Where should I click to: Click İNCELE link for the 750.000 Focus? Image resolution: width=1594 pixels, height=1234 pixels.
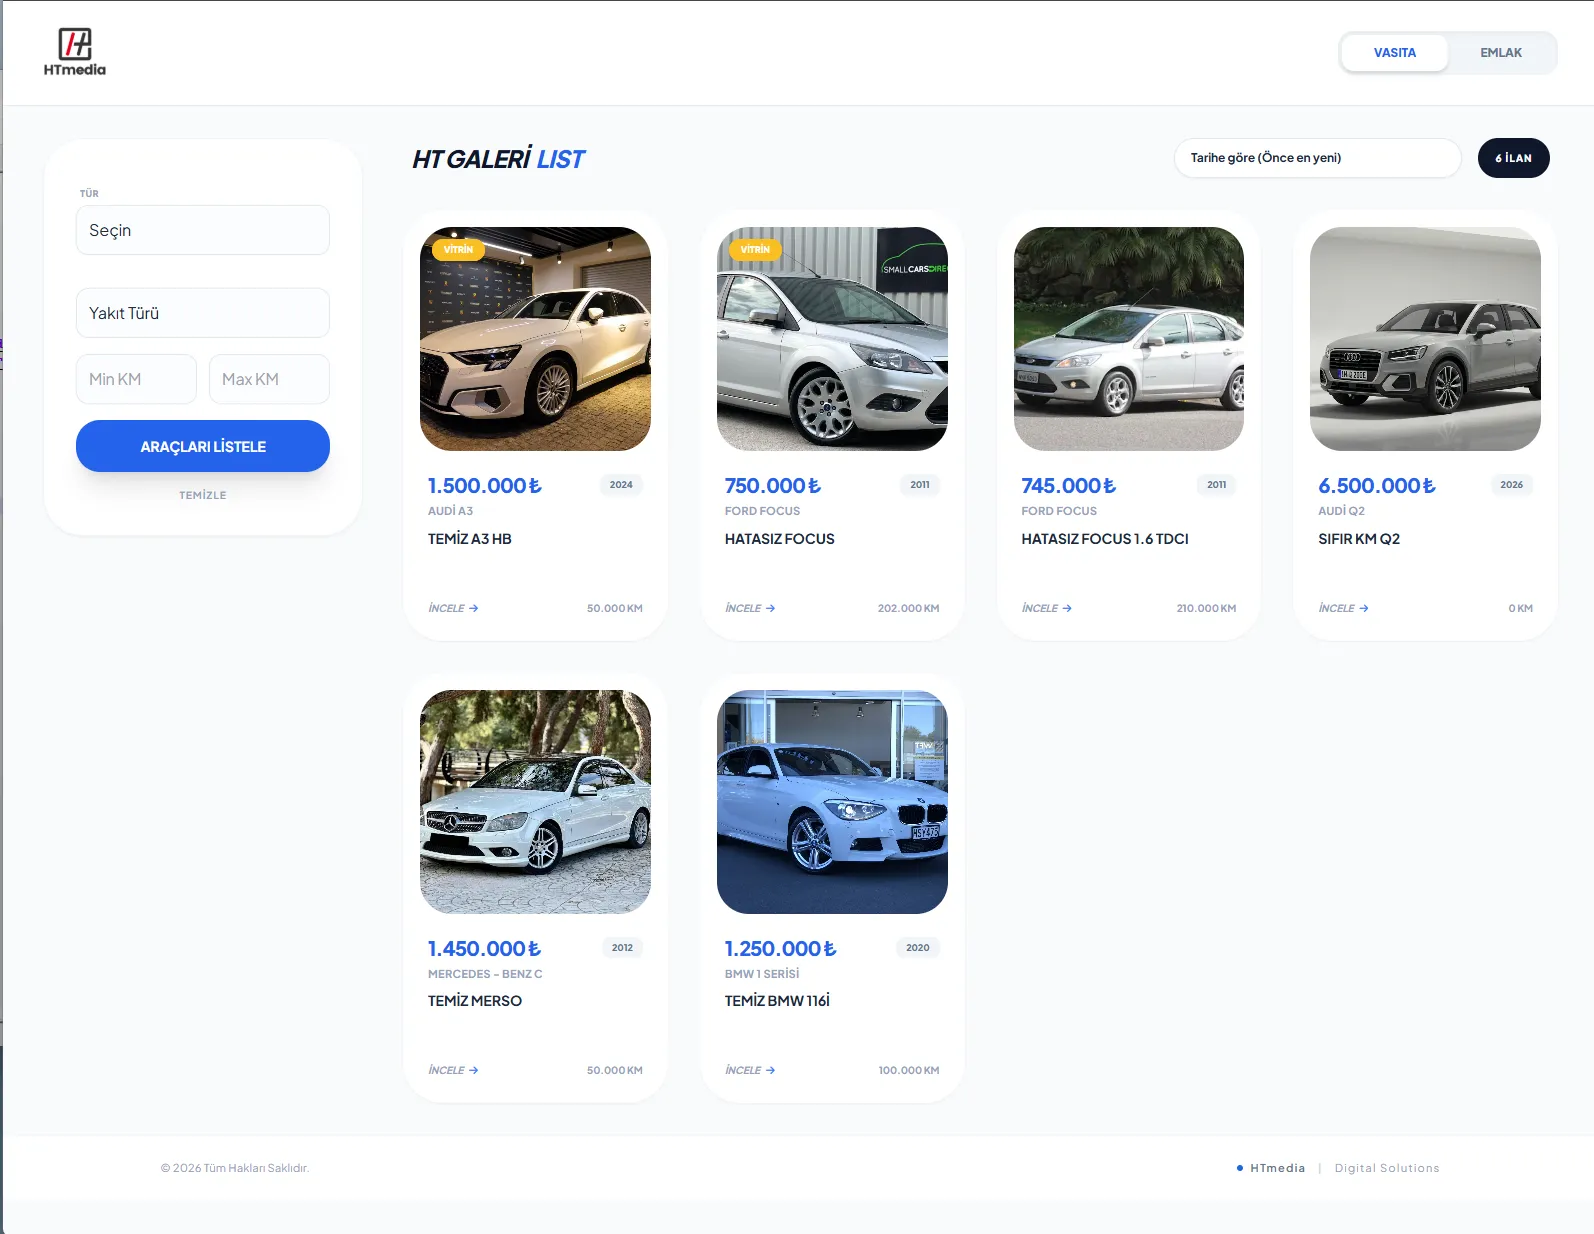pos(750,608)
